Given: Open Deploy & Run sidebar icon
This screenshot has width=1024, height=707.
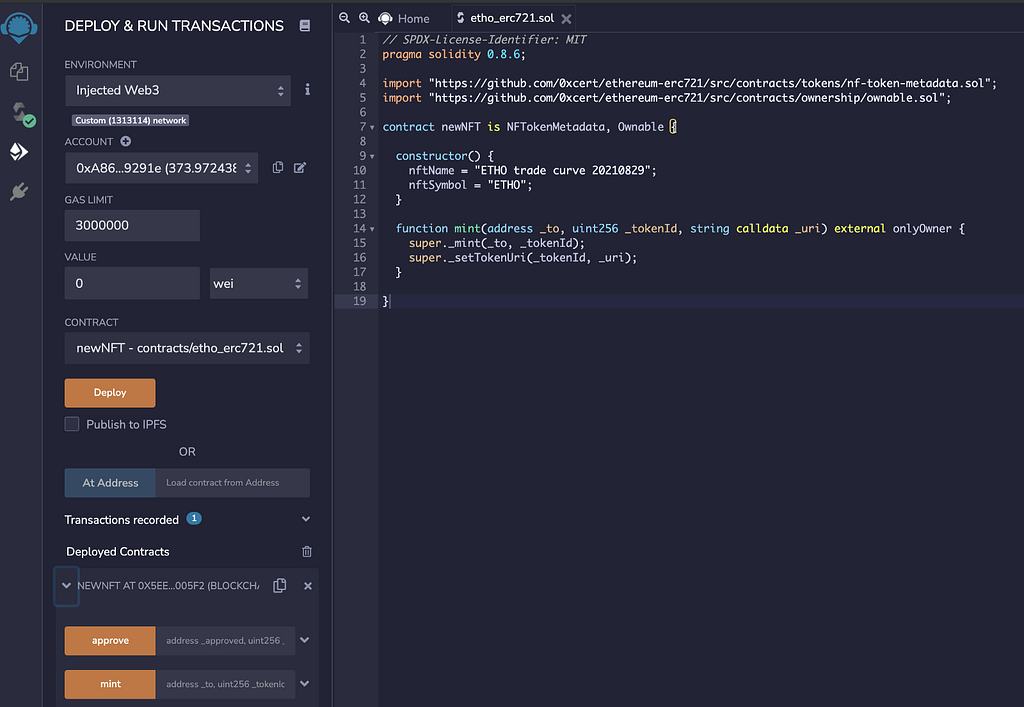Looking at the screenshot, I should 19,151.
